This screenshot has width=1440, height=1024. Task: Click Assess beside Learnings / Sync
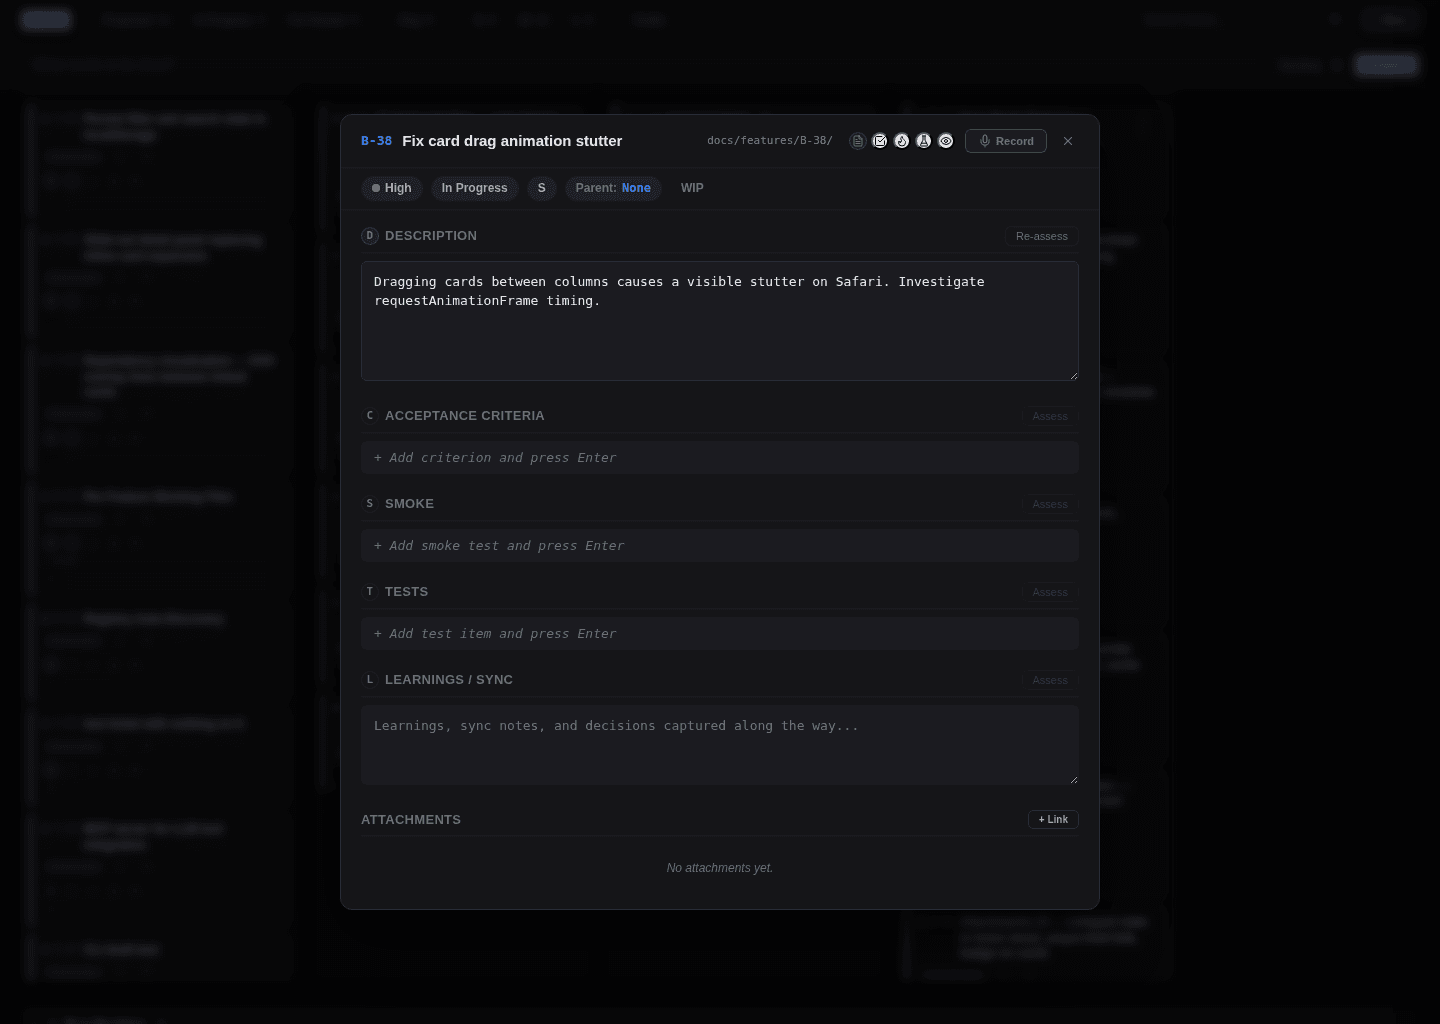[1050, 680]
